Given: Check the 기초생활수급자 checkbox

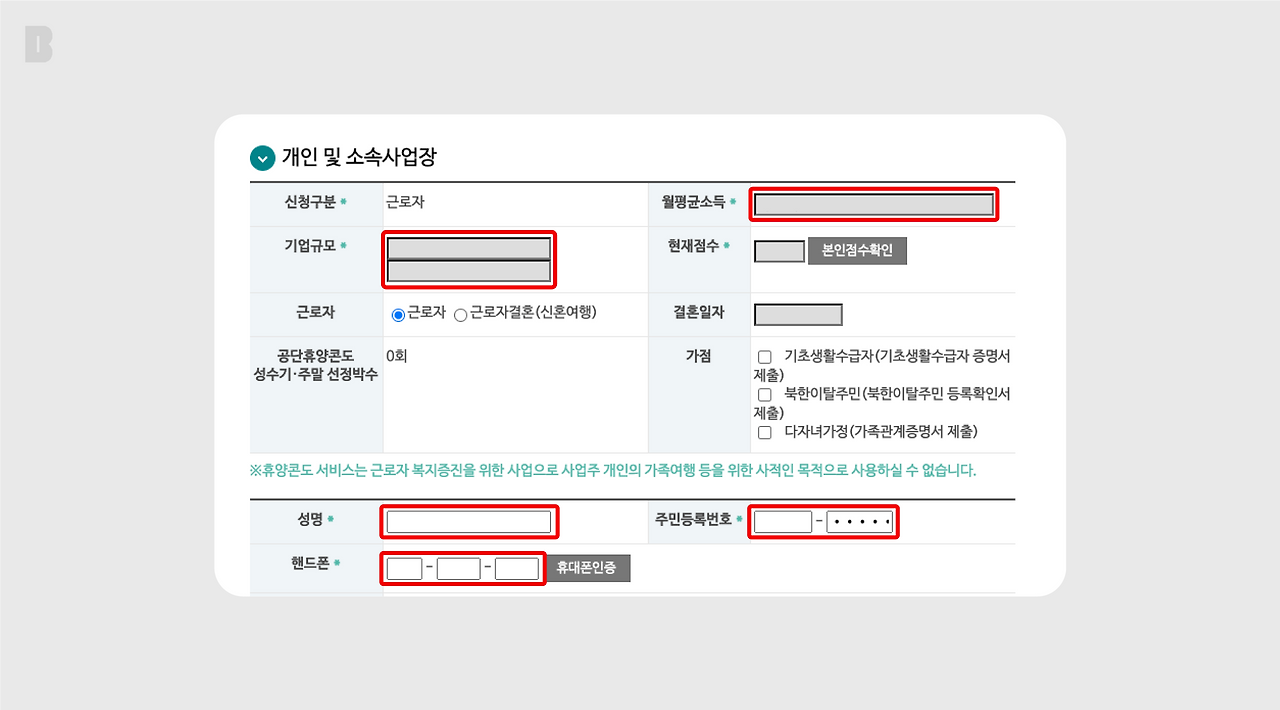Looking at the screenshot, I should pos(764,357).
